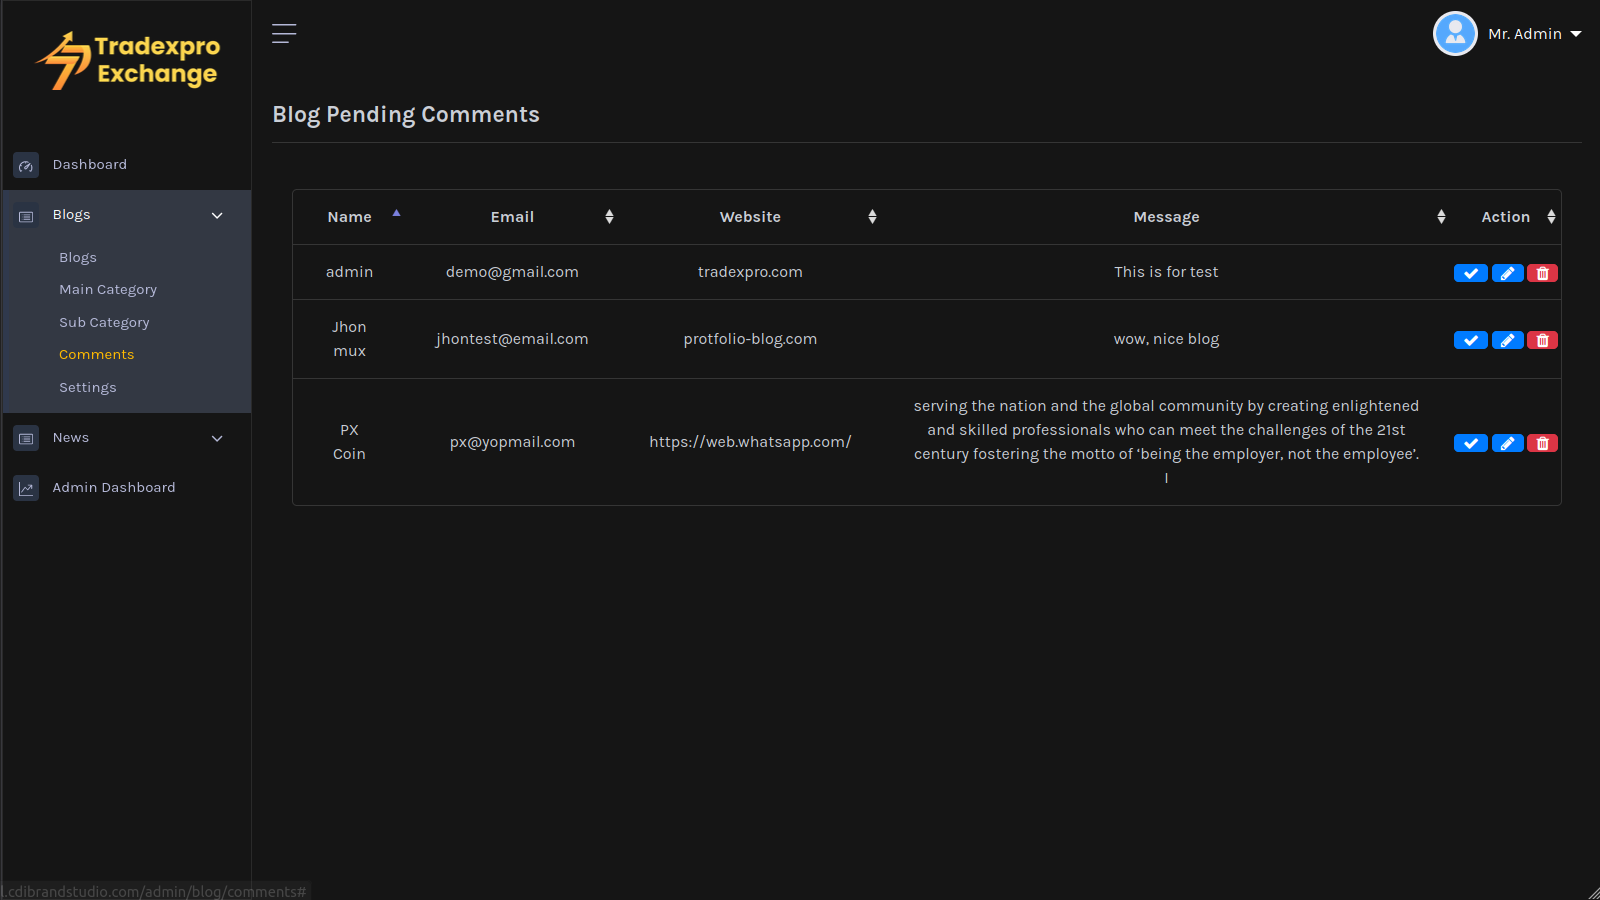Open the Sub Category page
This screenshot has height=900, width=1600.
click(104, 323)
